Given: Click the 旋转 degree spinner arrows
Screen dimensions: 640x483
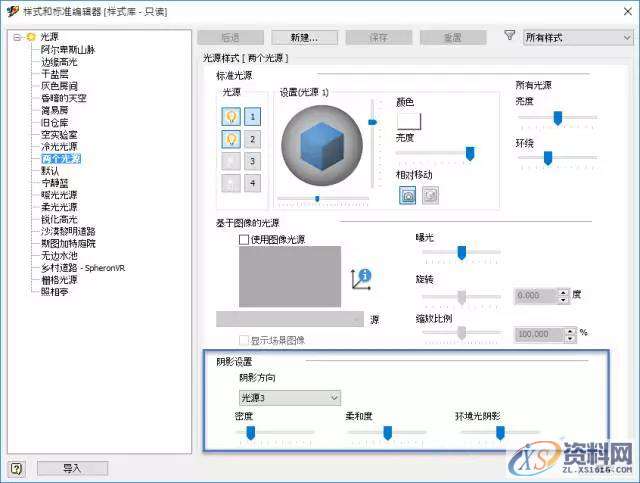Looking at the screenshot, I should click(563, 296).
